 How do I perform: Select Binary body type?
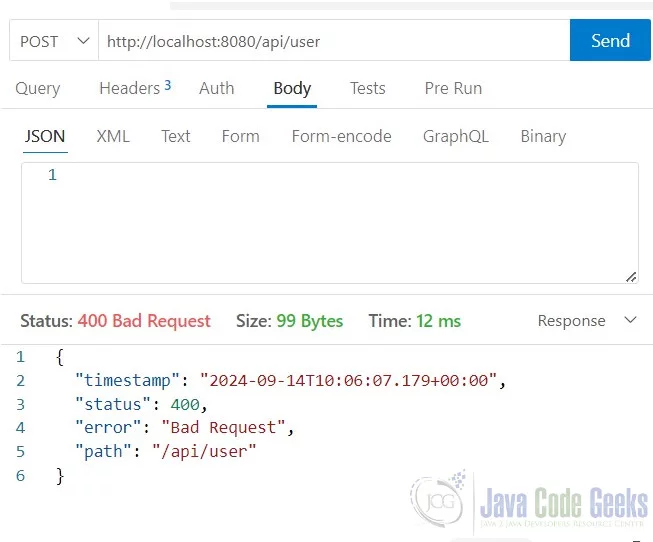pos(543,136)
